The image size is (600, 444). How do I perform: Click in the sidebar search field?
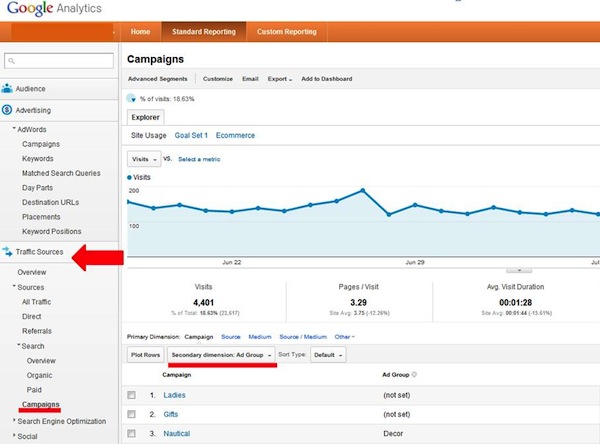pos(59,61)
